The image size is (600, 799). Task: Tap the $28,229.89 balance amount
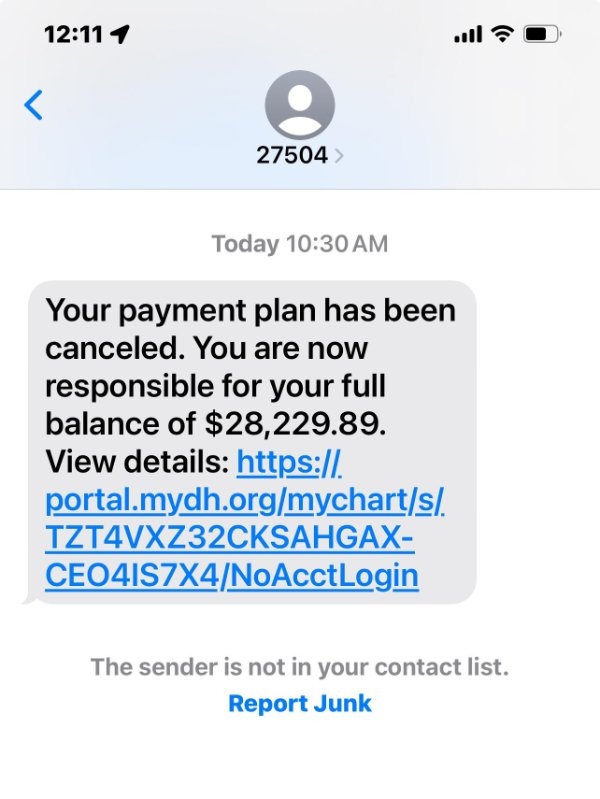(x=295, y=424)
